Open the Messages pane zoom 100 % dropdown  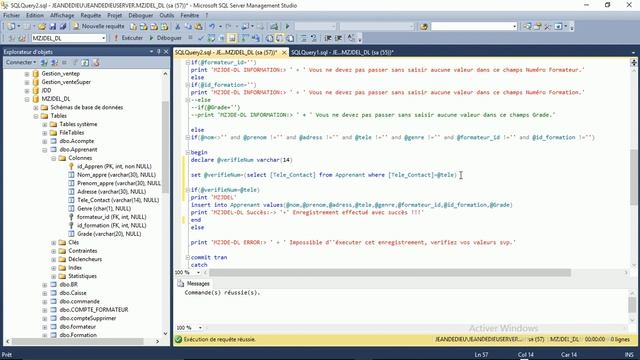[x=200, y=328]
